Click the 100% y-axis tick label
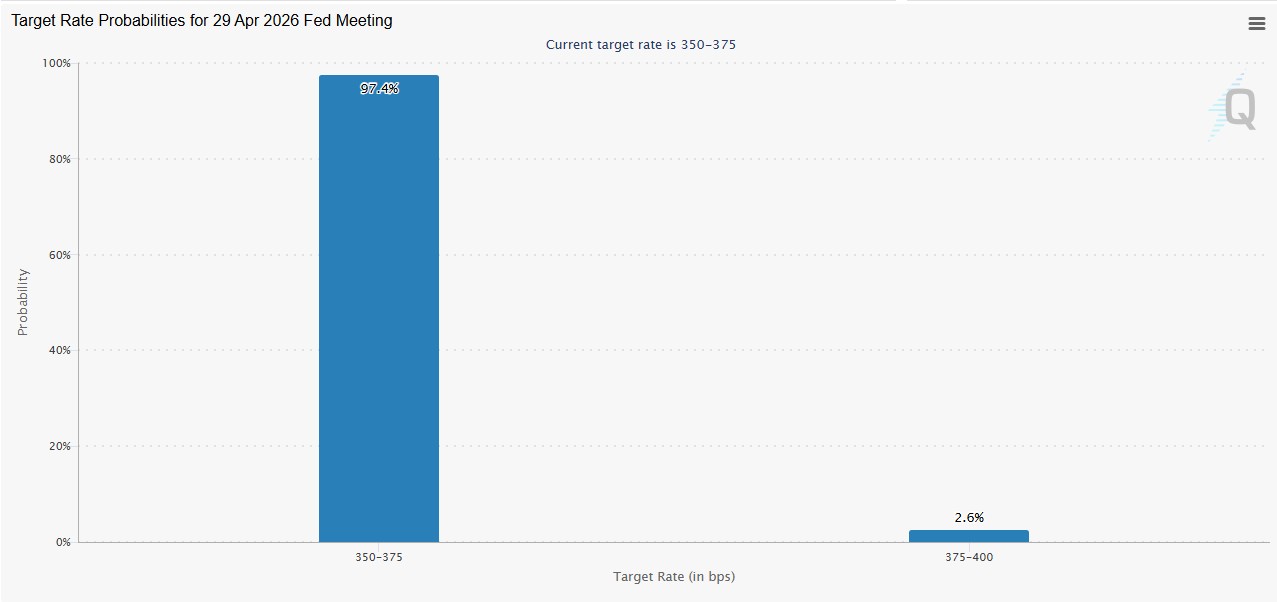The image size is (1277, 602). 55,64
